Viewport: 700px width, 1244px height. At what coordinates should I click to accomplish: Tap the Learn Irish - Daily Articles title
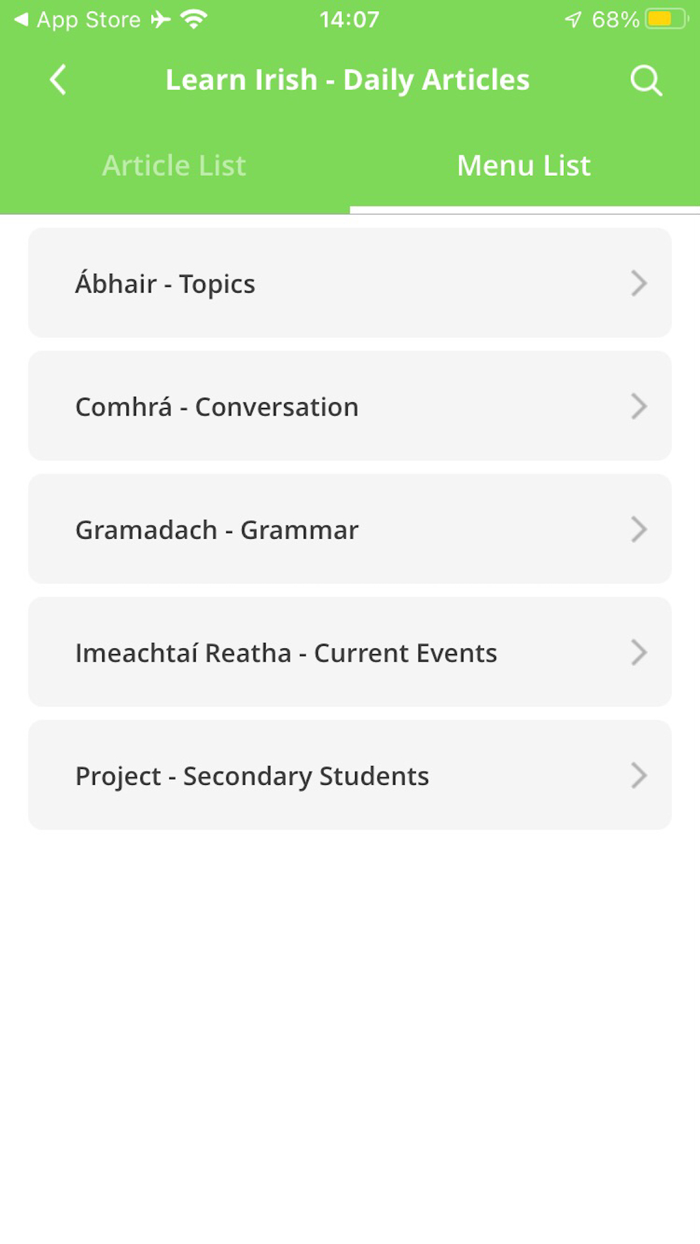pos(348,80)
